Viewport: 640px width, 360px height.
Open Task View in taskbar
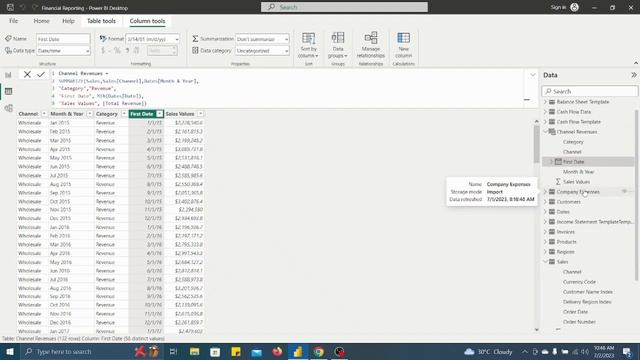[x=173, y=351]
